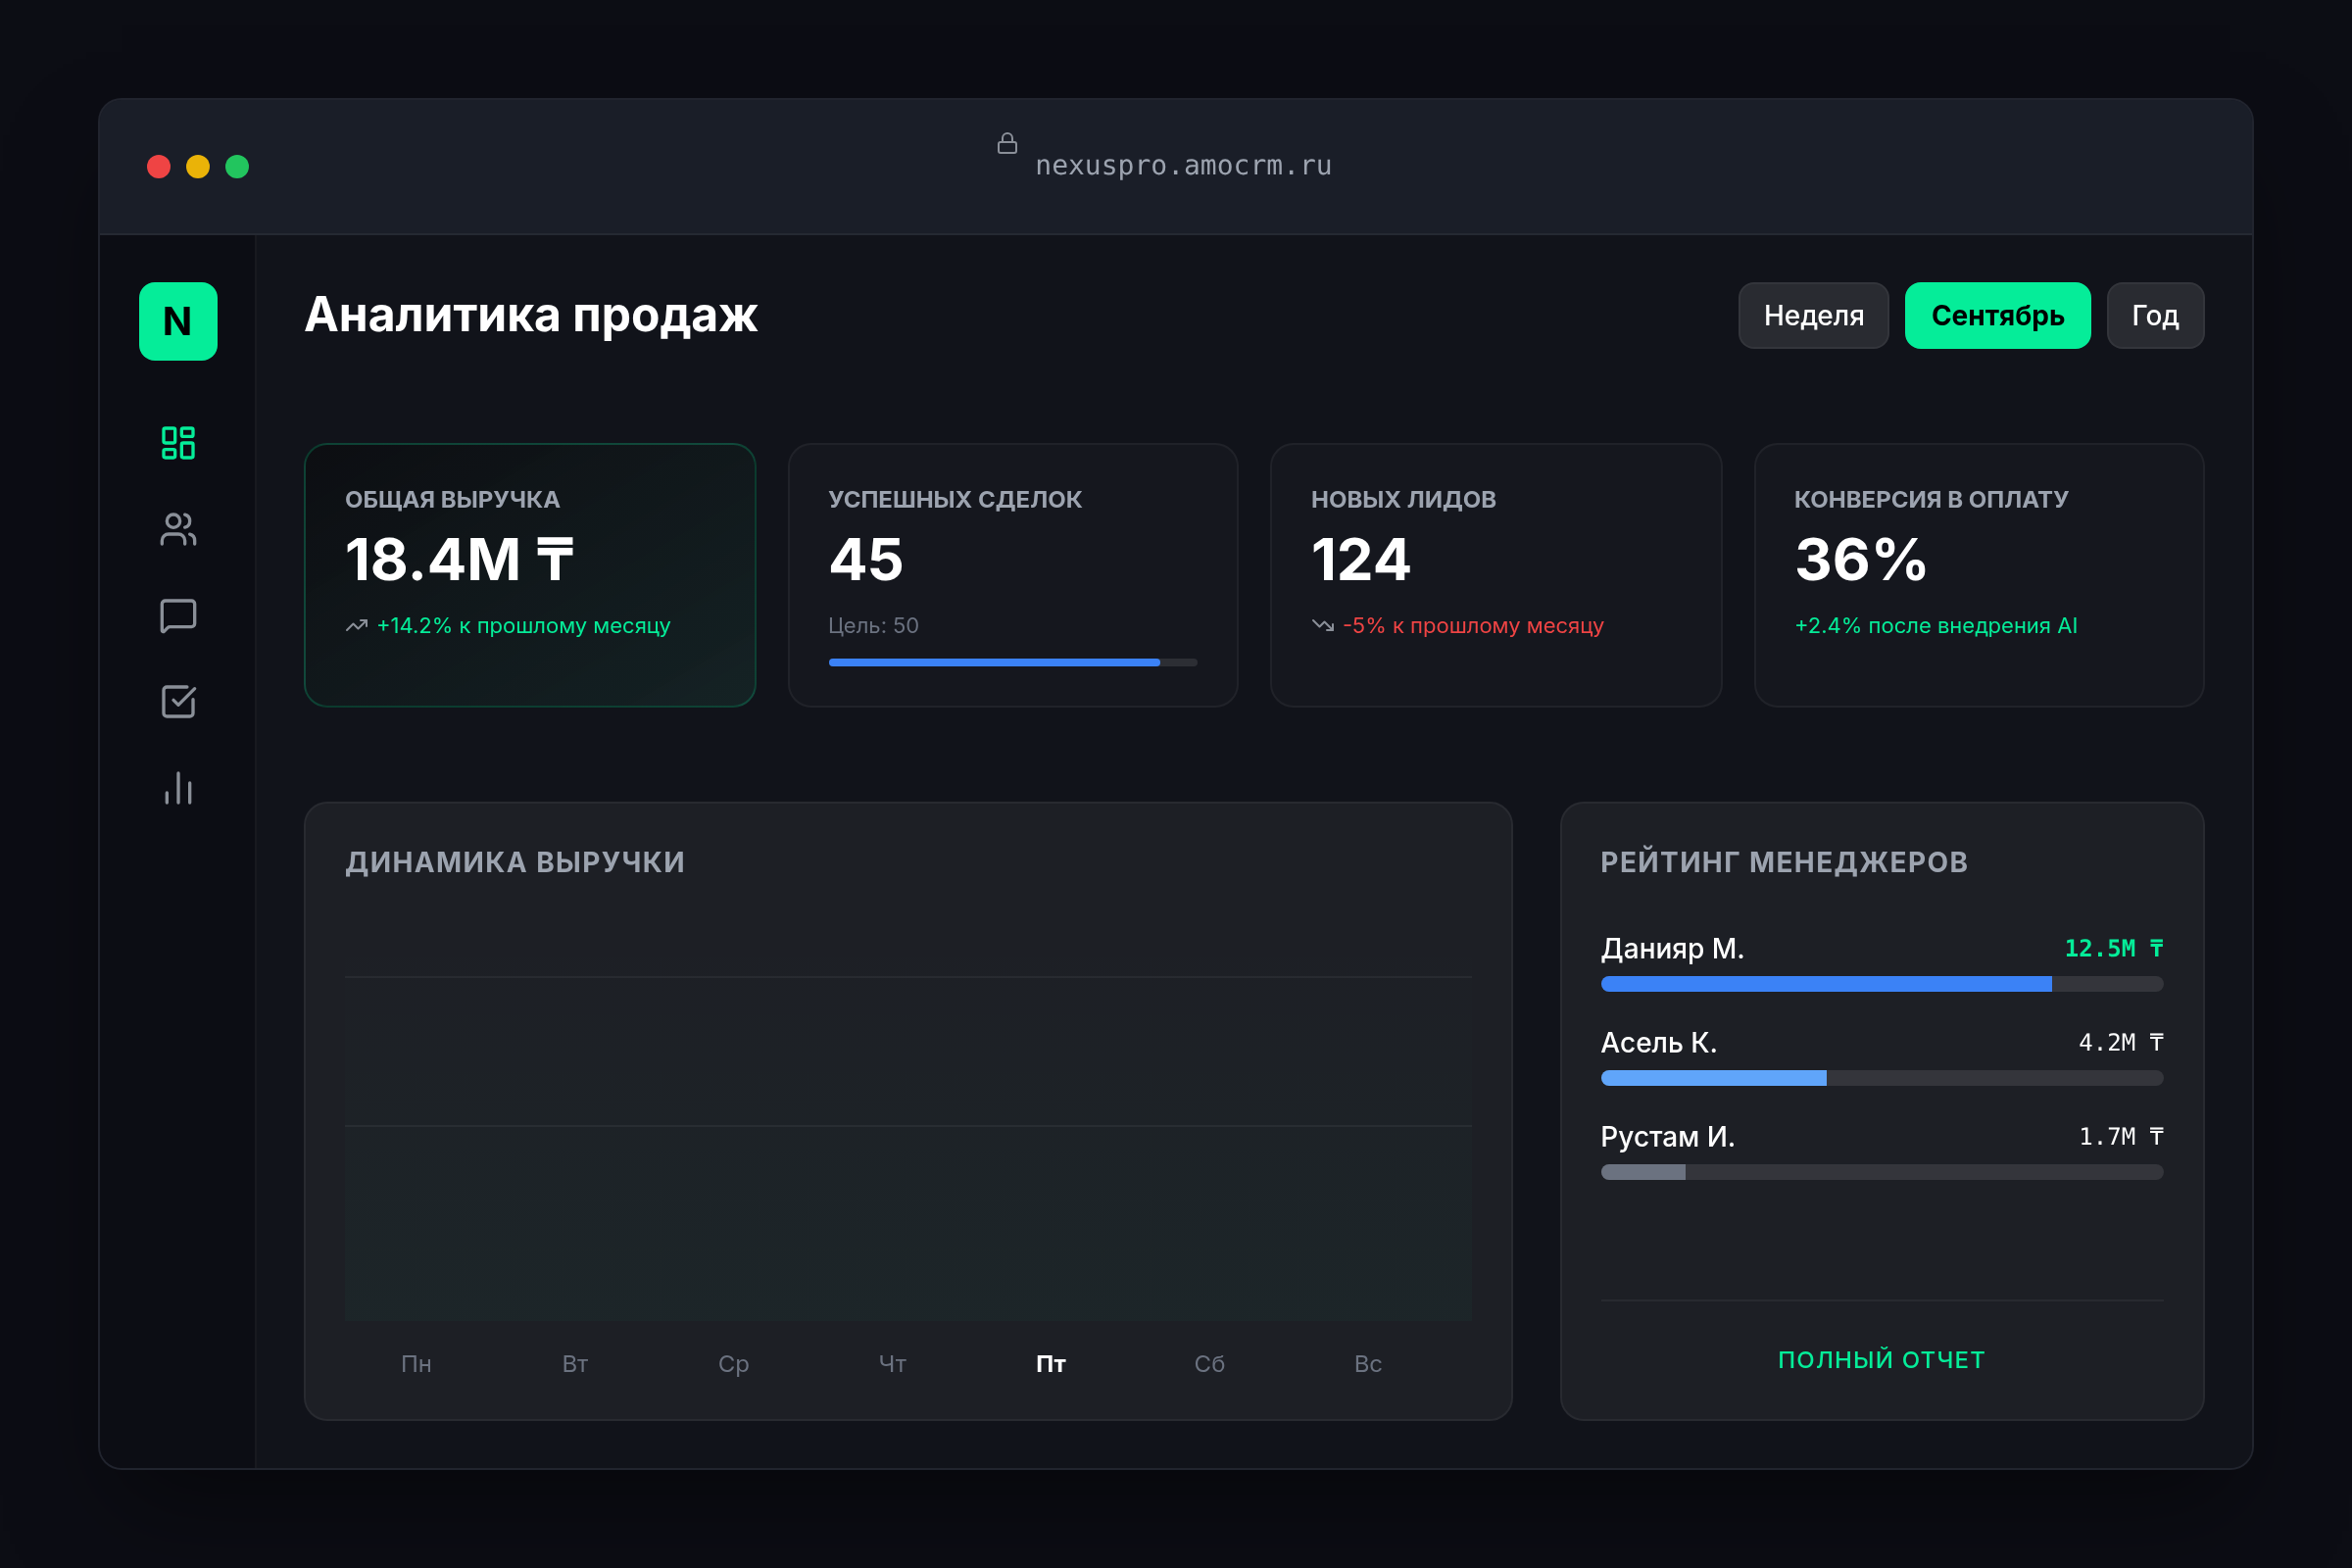Click the lock icon in address bar
Image resolution: width=2352 pixels, height=1568 pixels.
(x=1007, y=144)
